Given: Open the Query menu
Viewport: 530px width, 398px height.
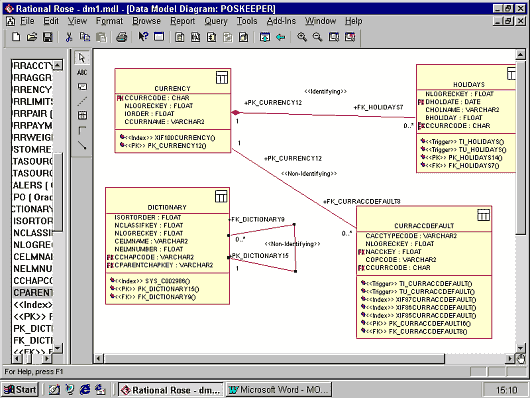Looking at the screenshot, I should click(216, 21).
